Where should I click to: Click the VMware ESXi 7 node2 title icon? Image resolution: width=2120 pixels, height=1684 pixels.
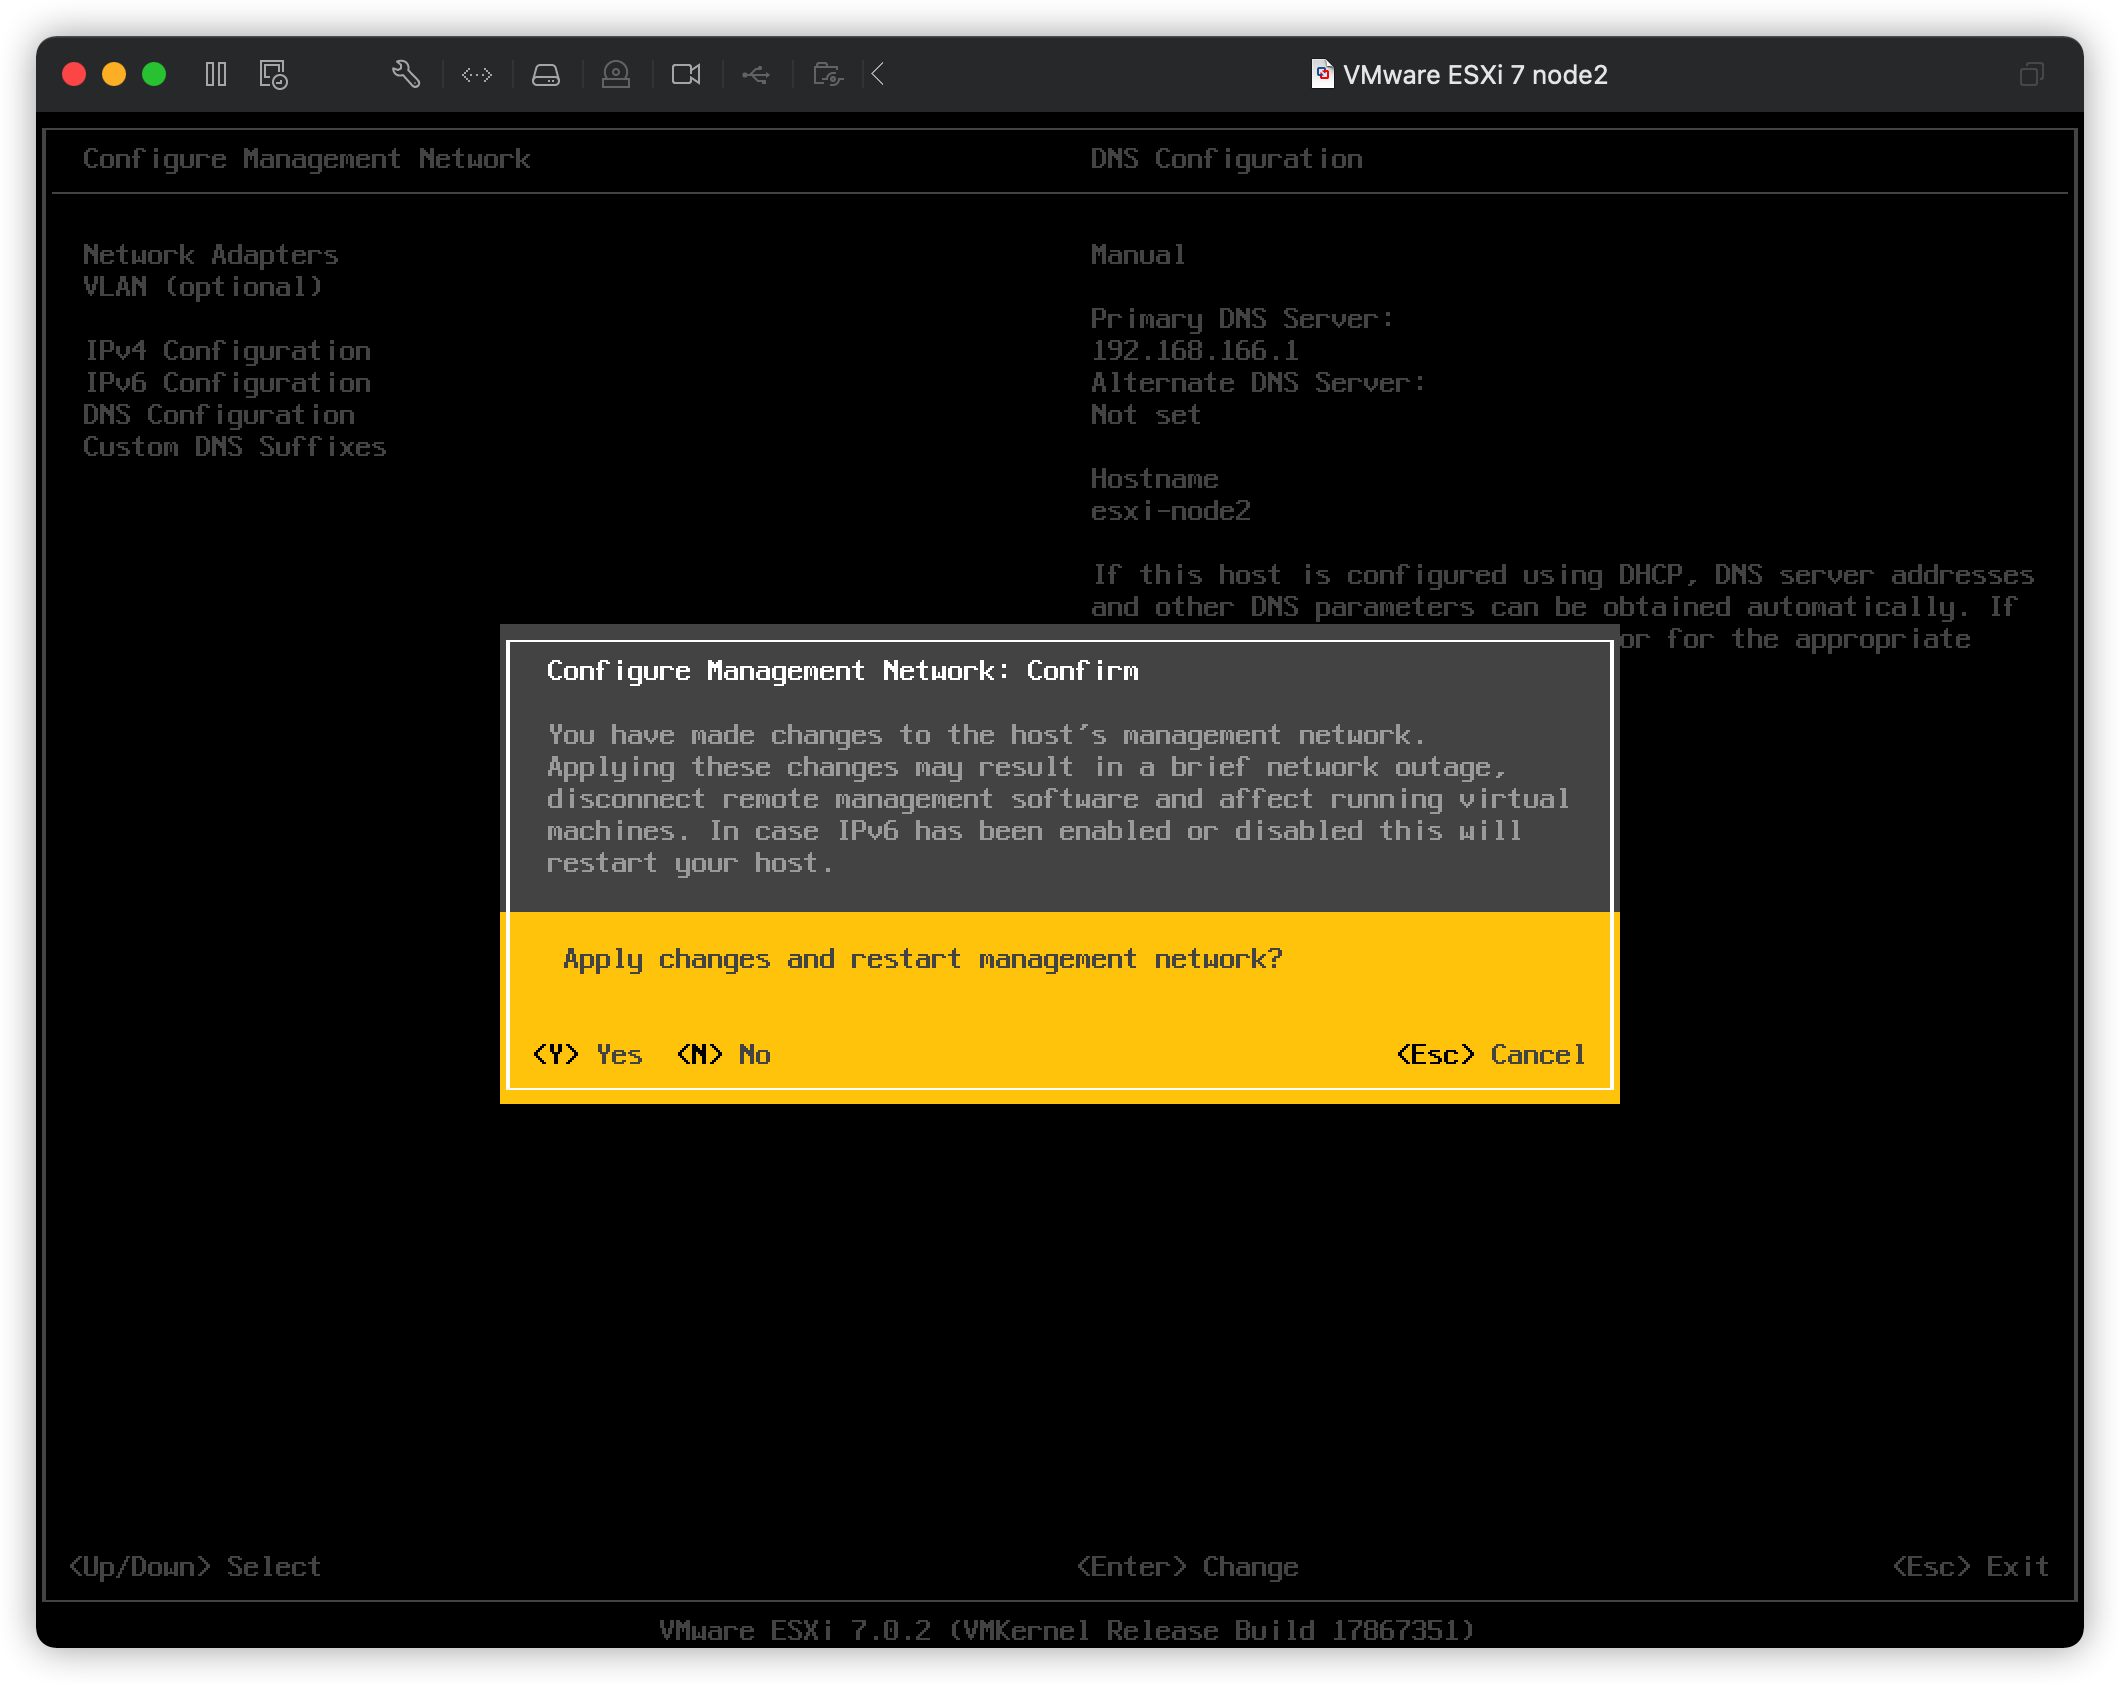(x=1321, y=75)
